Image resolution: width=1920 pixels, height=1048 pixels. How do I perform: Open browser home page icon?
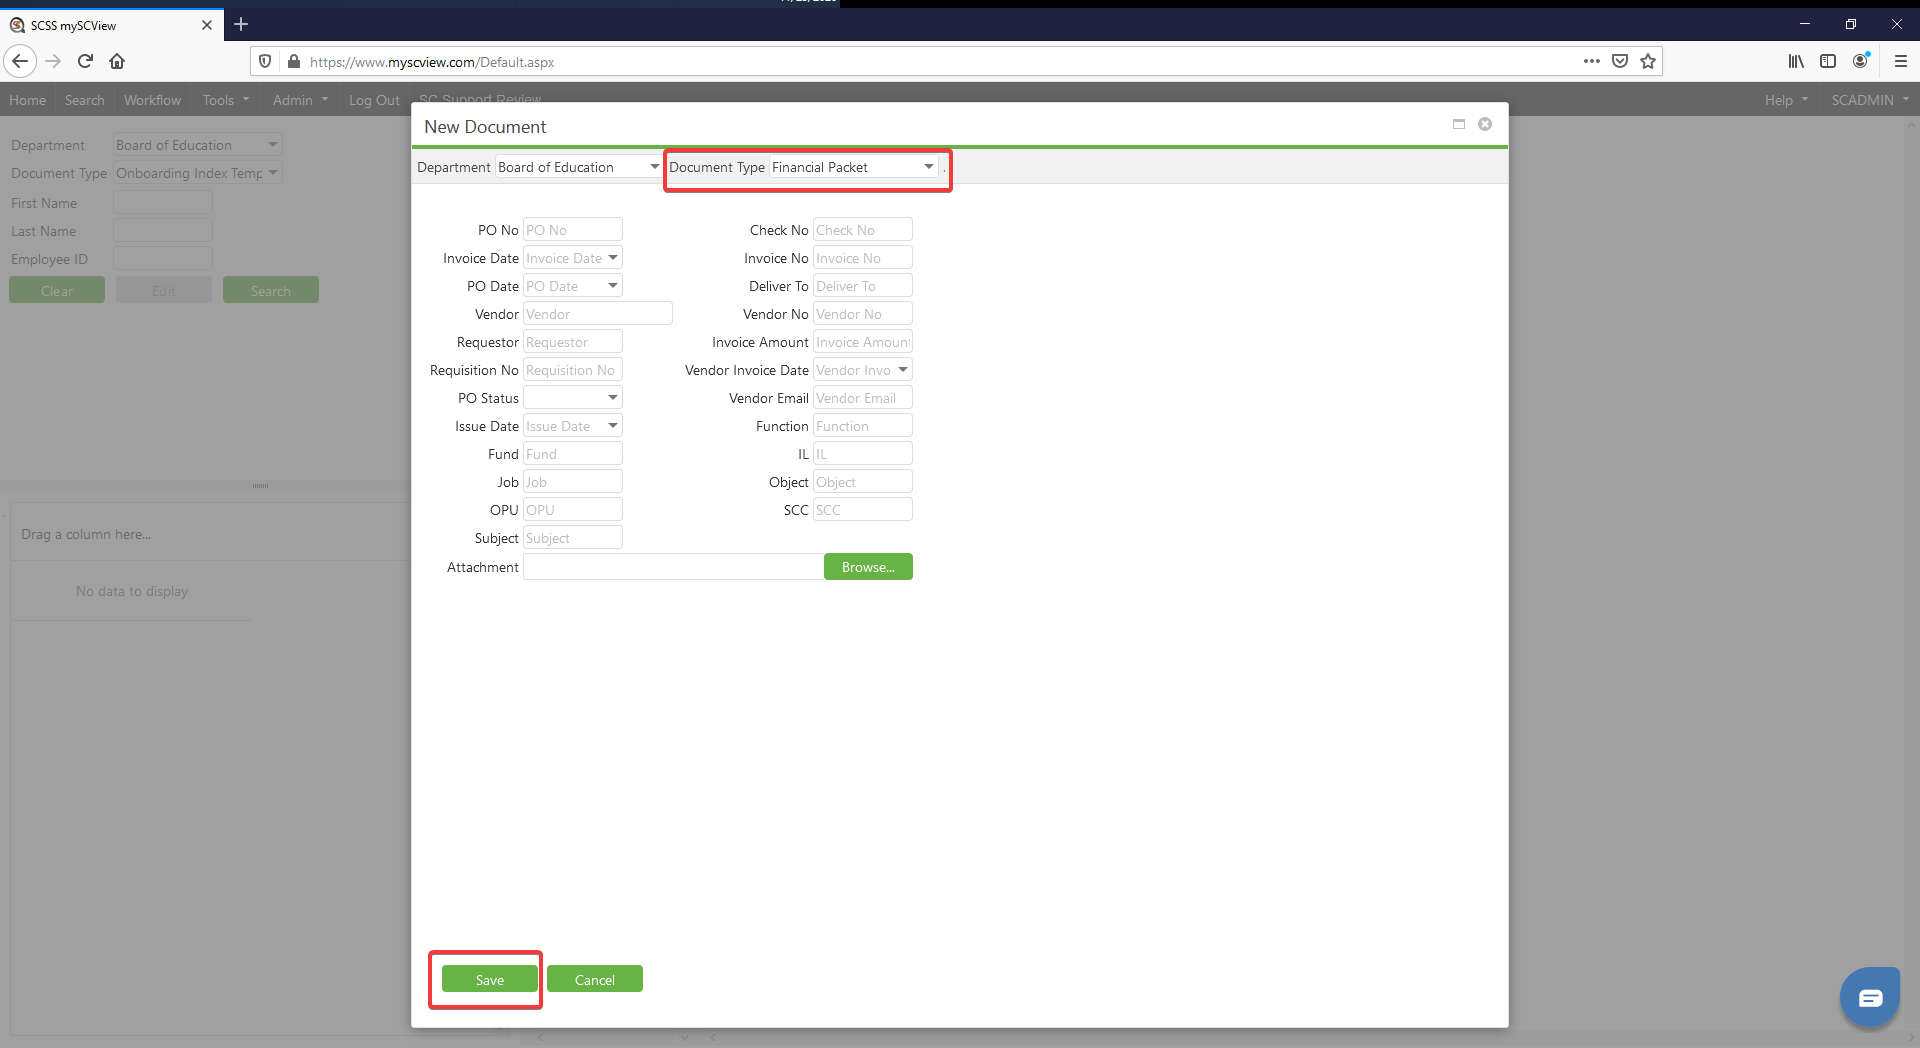coord(117,61)
